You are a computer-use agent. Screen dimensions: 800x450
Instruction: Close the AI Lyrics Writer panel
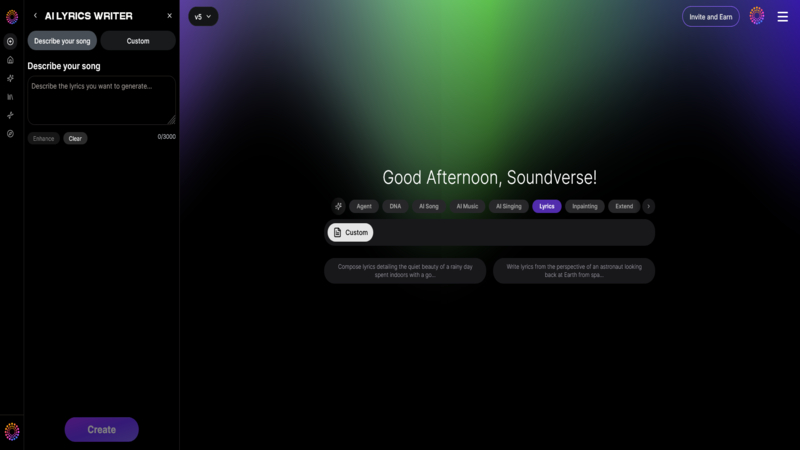[x=169, y=16]
